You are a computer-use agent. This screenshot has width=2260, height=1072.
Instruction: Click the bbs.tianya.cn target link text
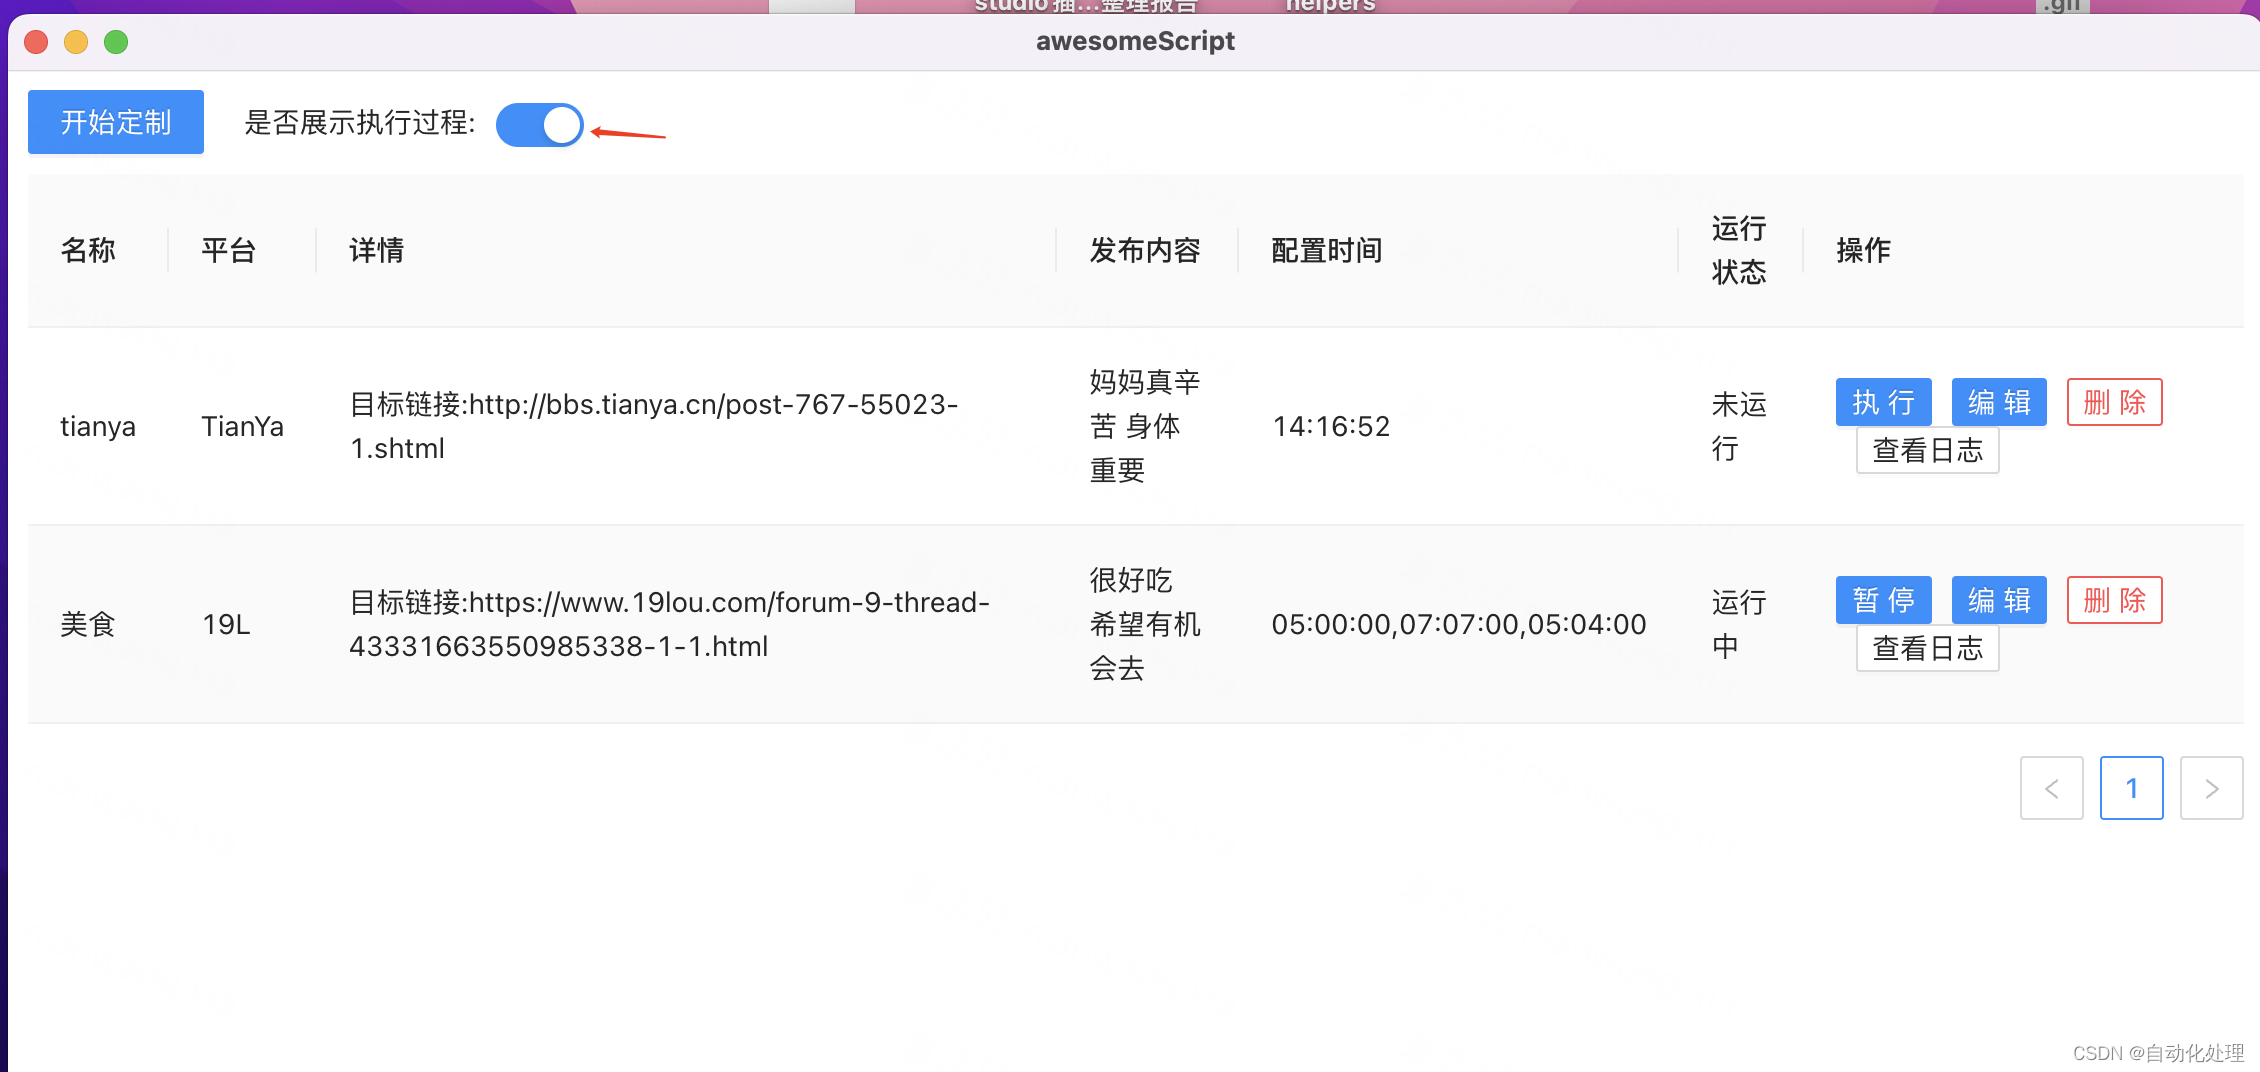pos(654,426)
